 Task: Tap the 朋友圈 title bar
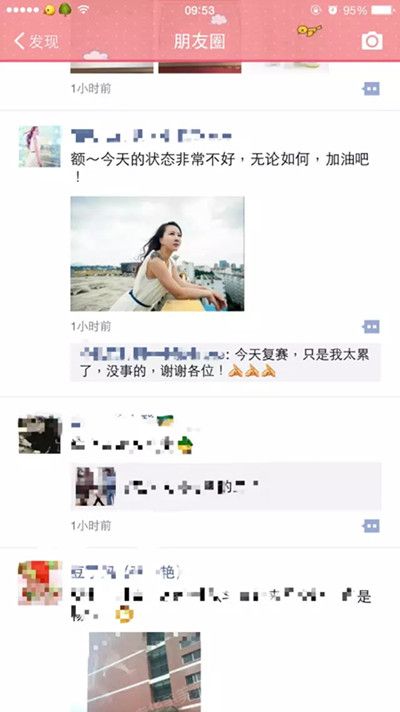coord(200,41)
